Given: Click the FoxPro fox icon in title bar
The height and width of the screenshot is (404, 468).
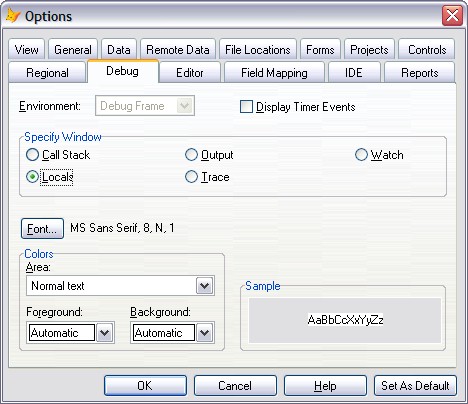Looking at the screenshot, I should 13,16.
